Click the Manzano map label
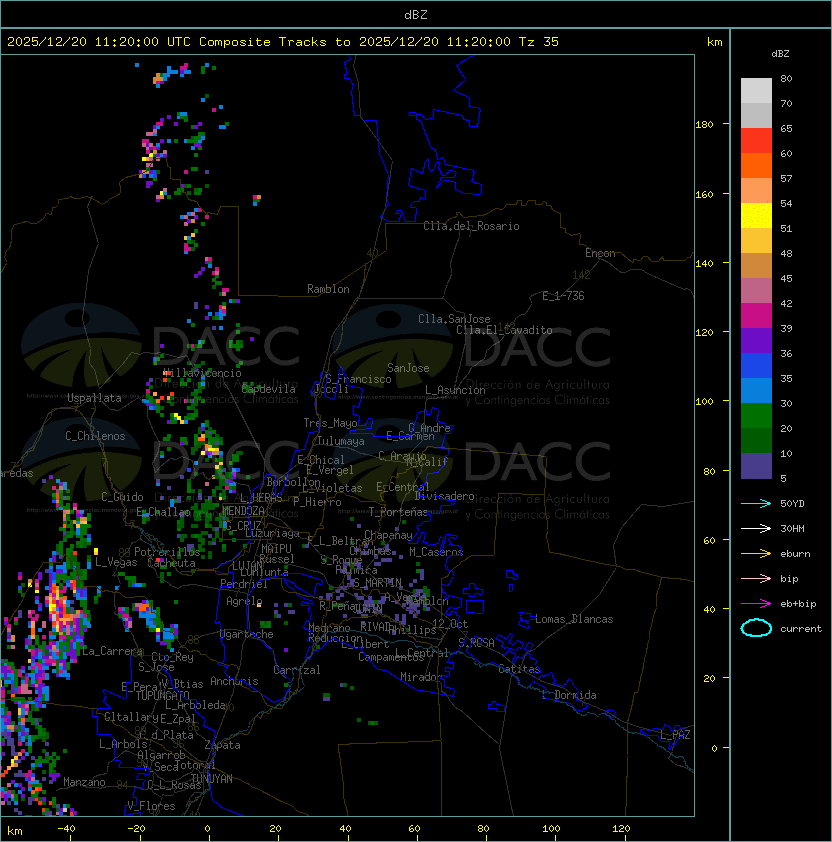 (x=84, y=782)
